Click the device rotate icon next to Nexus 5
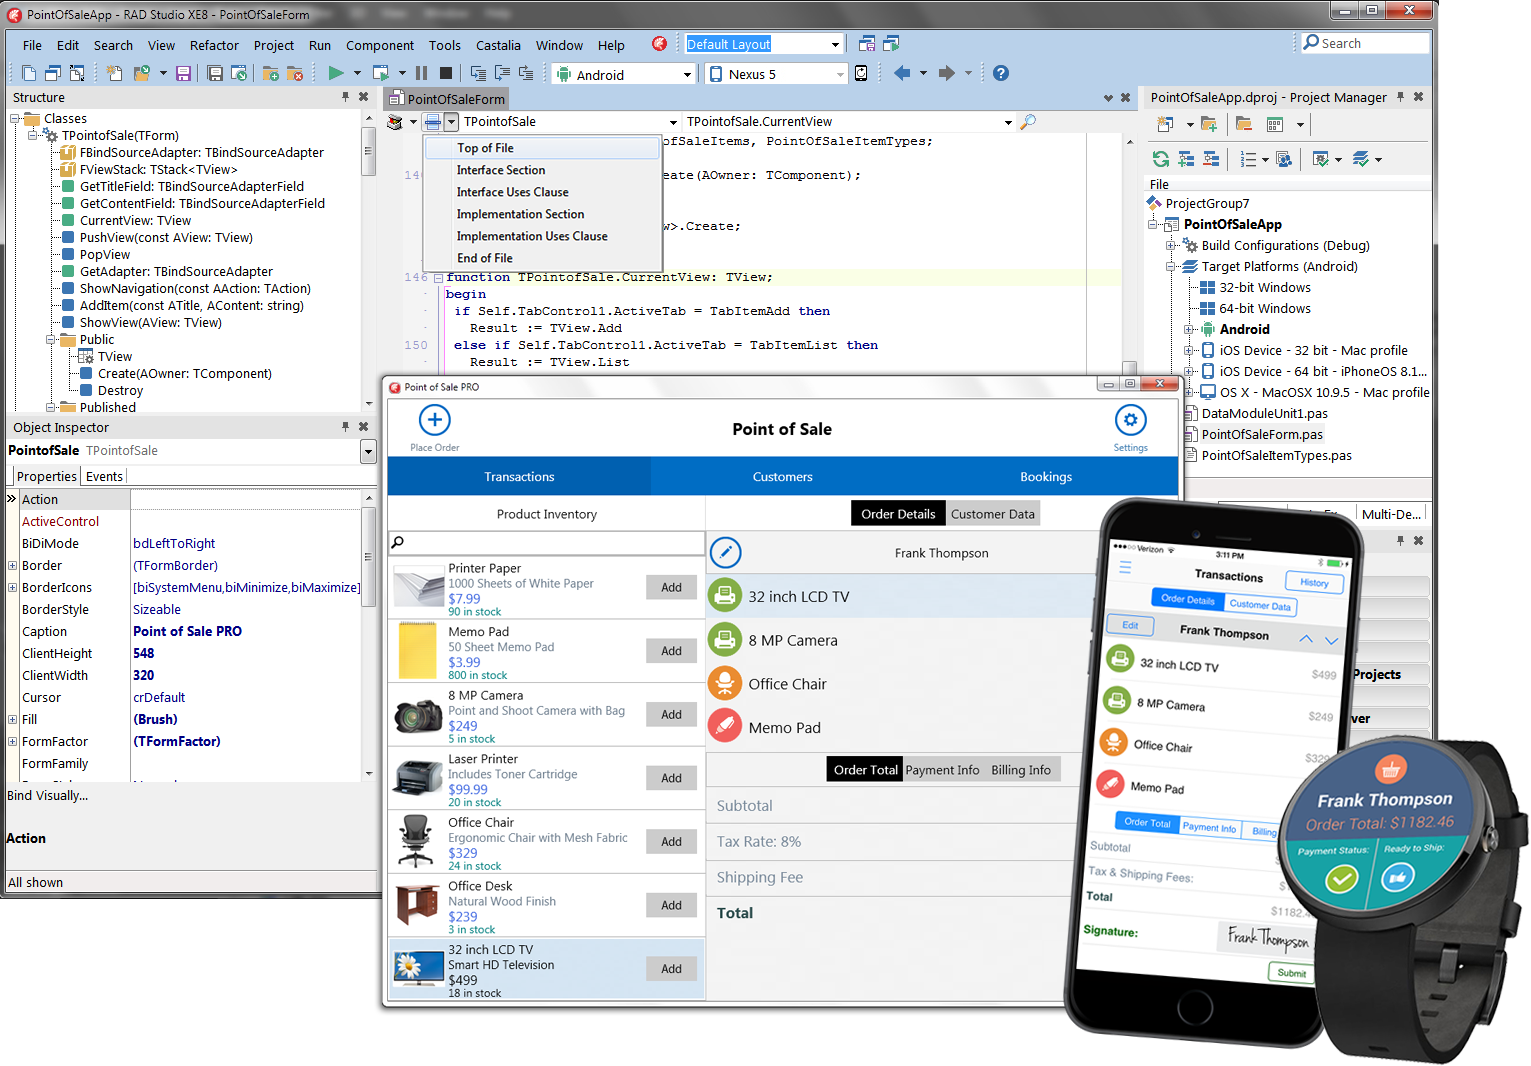Image resolution: width=1531 pixels, height=1066 pixels. tap(861, 73)
